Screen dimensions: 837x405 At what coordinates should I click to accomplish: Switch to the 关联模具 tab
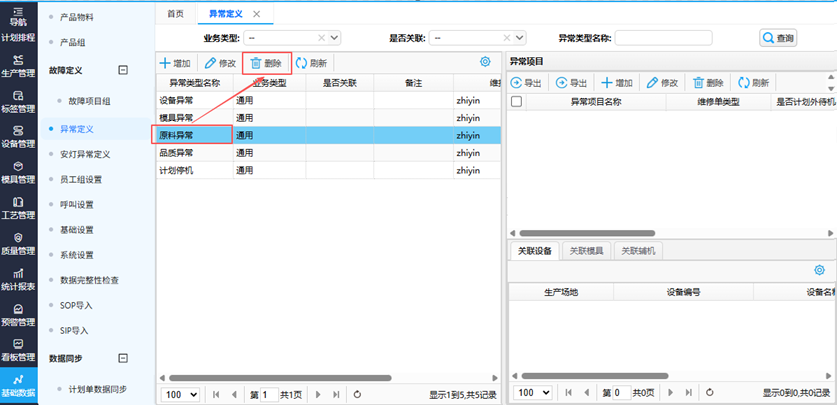pos(586,251)
